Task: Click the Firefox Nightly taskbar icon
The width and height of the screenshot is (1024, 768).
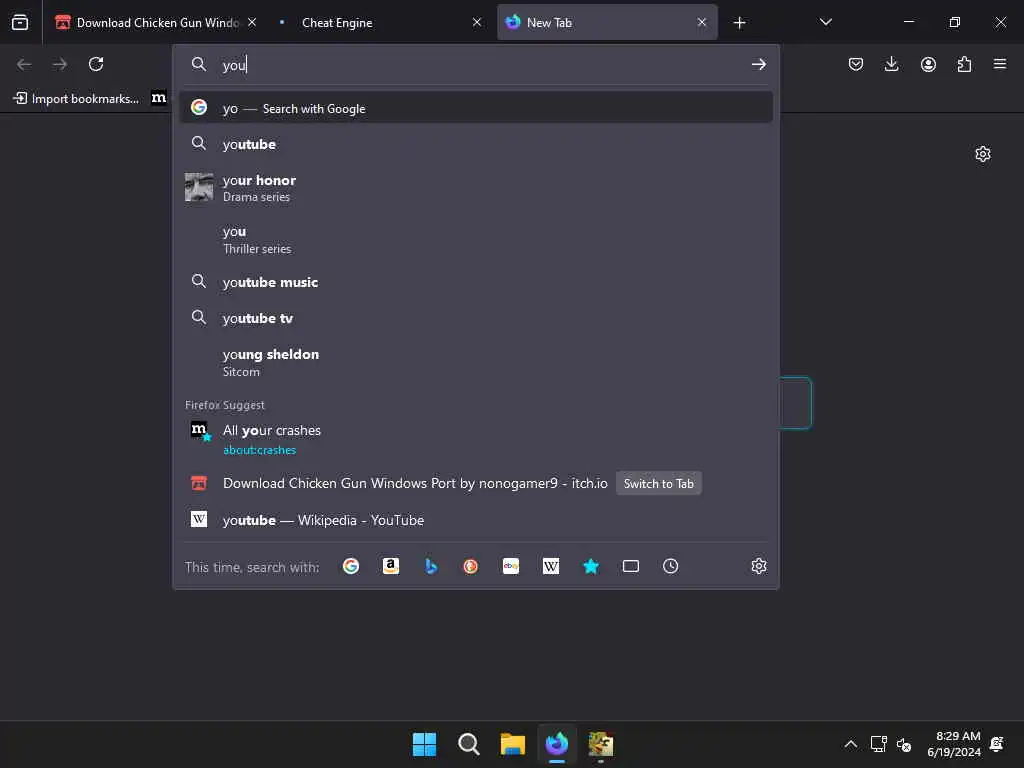Action: pos(557,744)
